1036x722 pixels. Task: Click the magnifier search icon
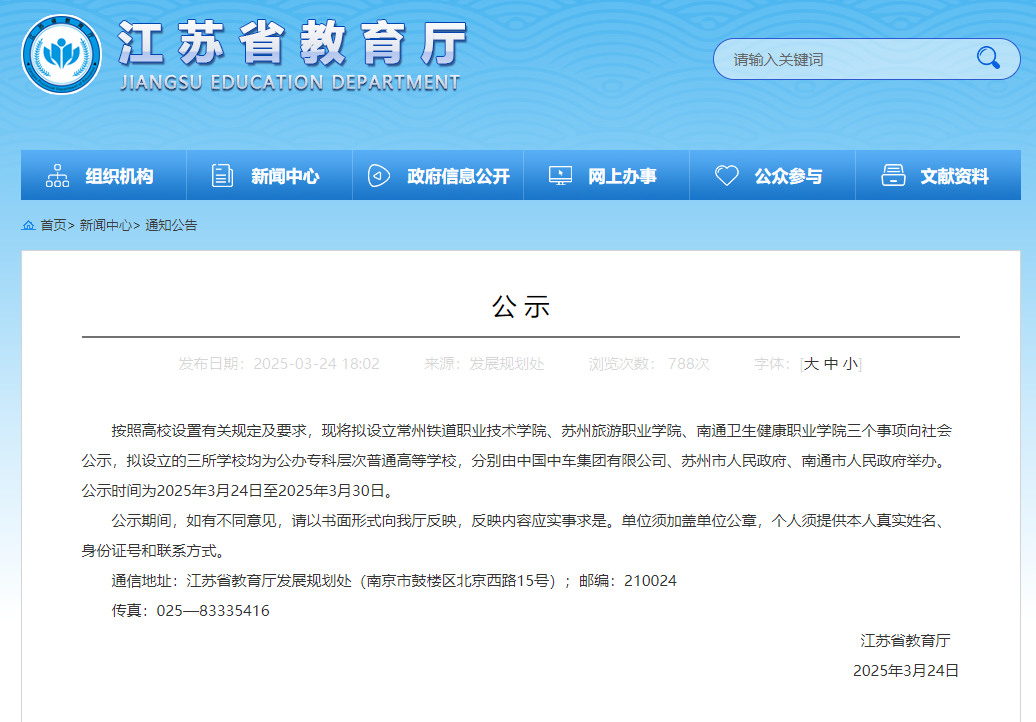click(988, 58)
